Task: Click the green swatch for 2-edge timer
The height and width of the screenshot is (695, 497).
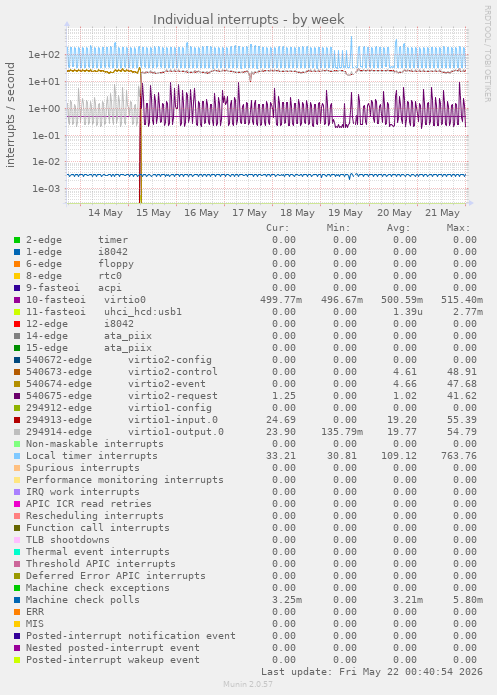Action: pyautogui.click(x=17, y=240)
